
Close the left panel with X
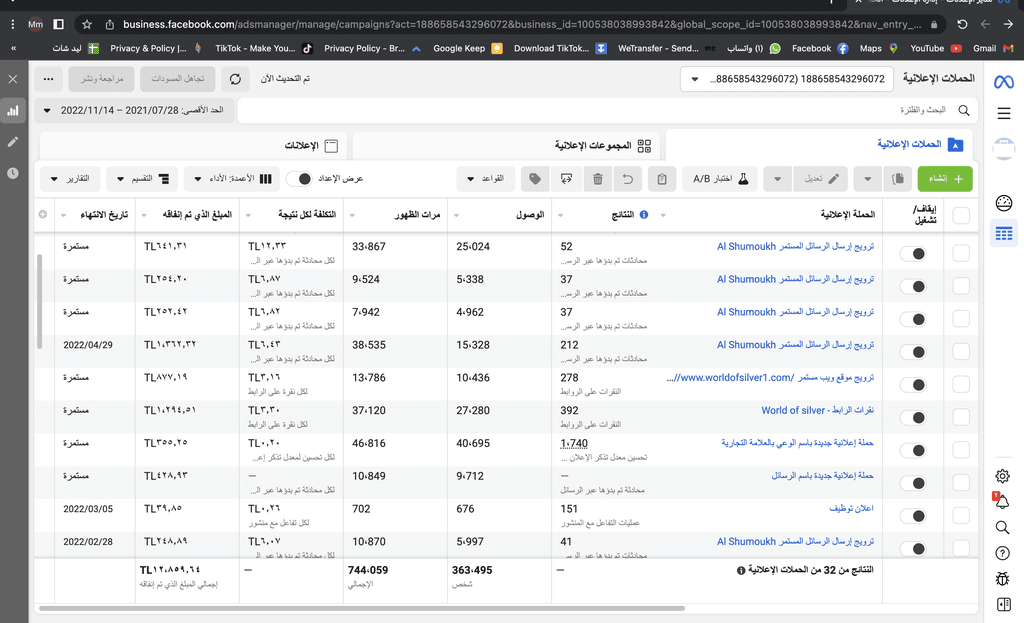click(x=12, y=79)
